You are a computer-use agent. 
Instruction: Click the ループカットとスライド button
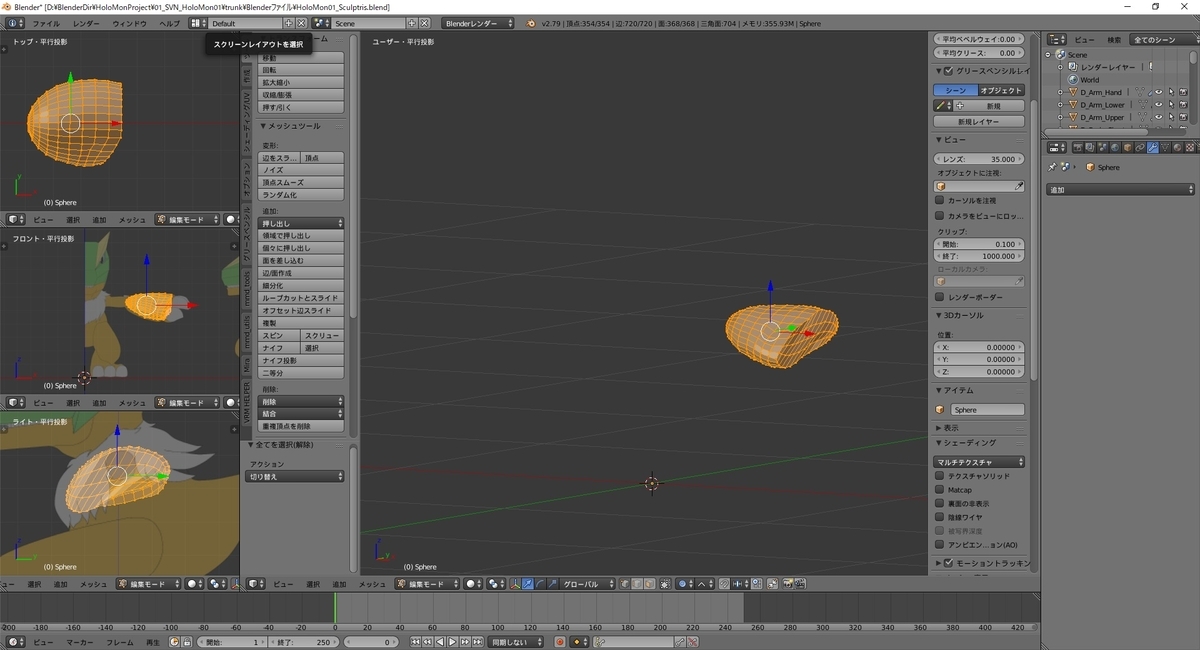coord(301,298)
